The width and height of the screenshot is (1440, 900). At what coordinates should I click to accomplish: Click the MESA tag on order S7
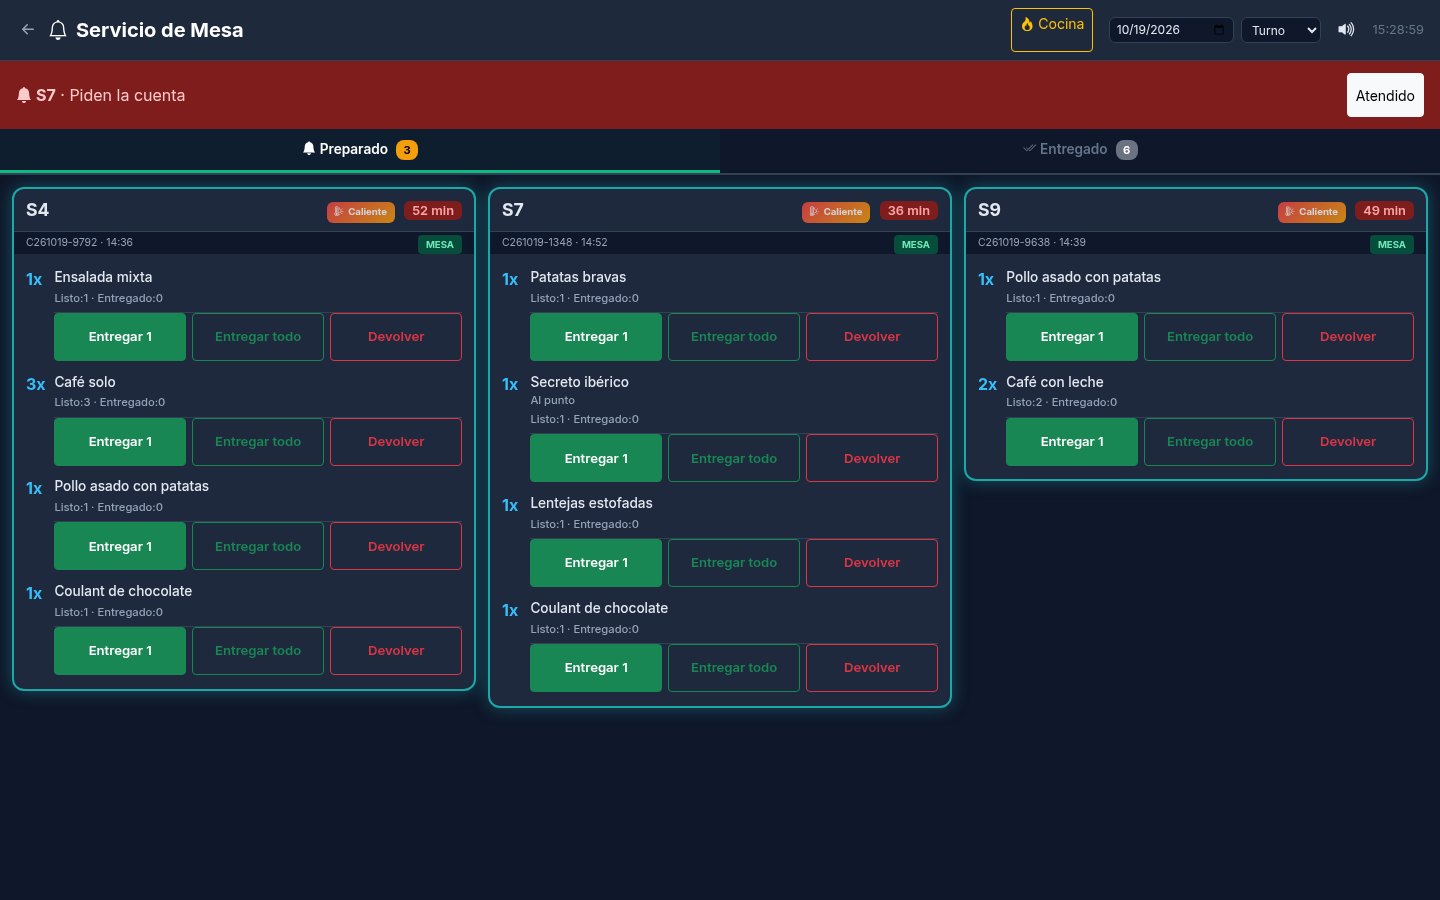[916, 244]
